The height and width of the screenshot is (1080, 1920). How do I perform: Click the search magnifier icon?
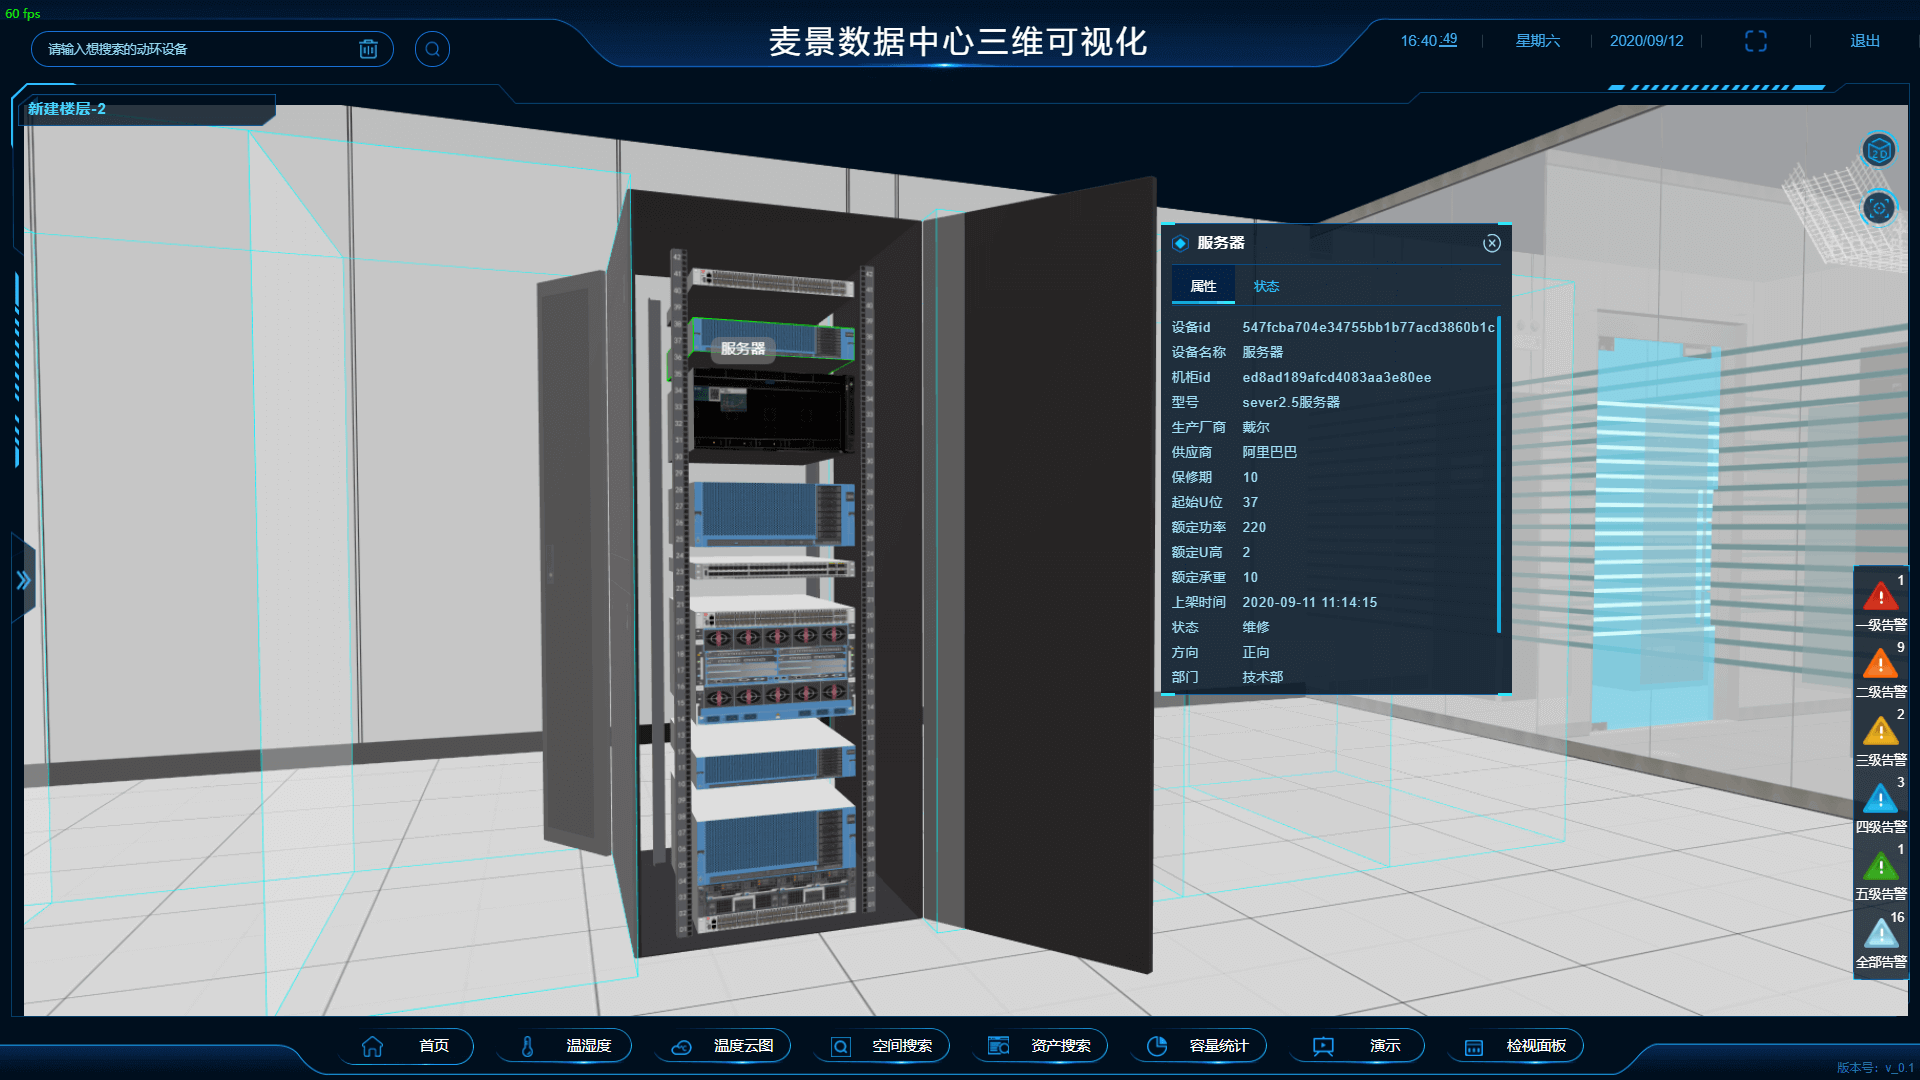click(x=432, y=49)
